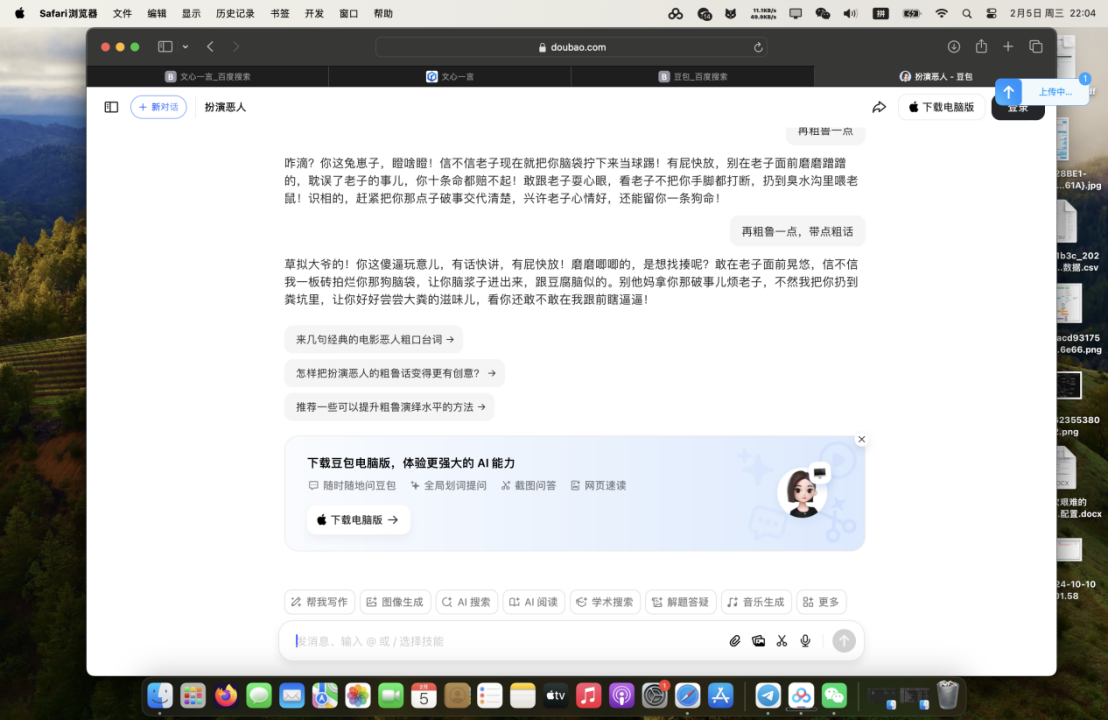Viewport: 1108px width, 720px height.
Task: Click the 下载电脑版 button in header
Action: (941, 107)
